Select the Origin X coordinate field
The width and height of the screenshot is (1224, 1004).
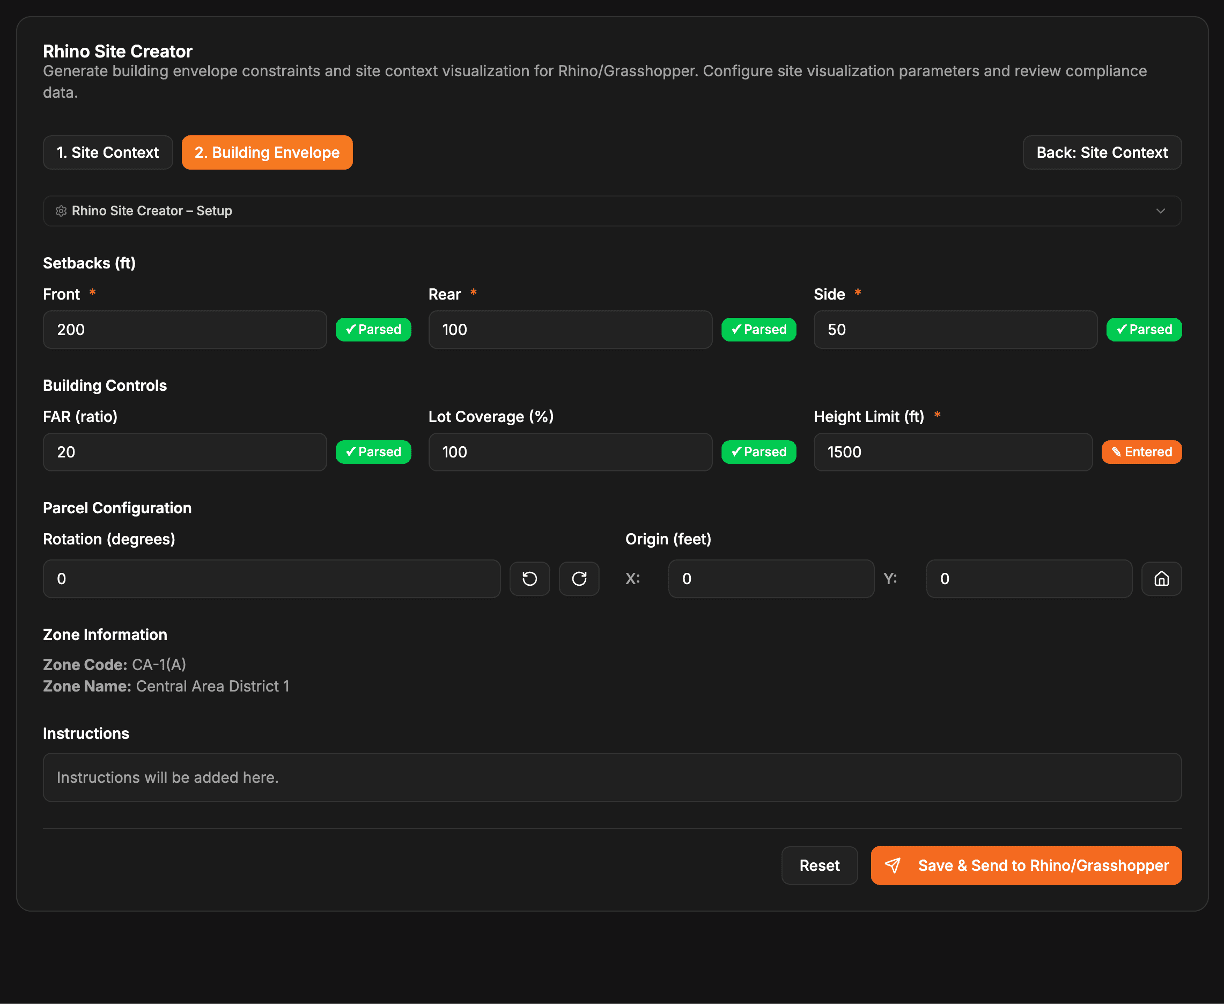(770, 579)
